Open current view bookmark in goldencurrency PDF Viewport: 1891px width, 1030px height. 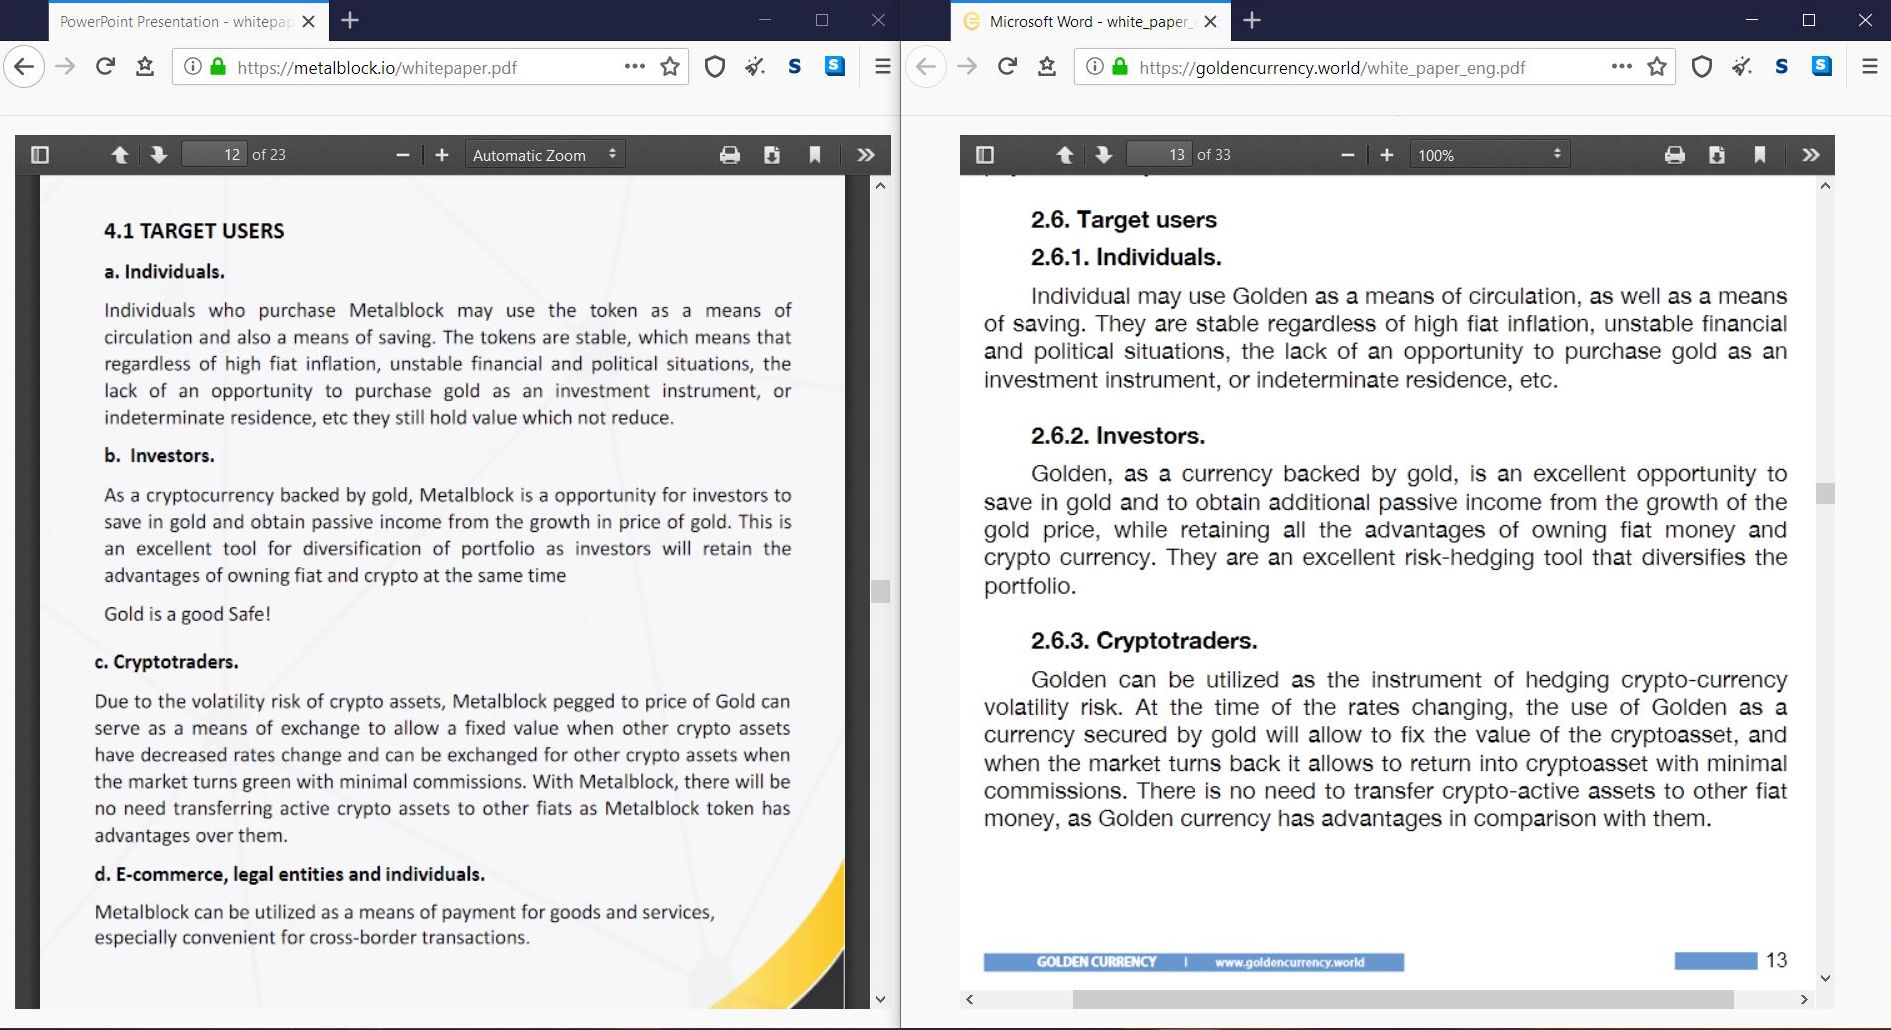click(x=1760, y=155)
